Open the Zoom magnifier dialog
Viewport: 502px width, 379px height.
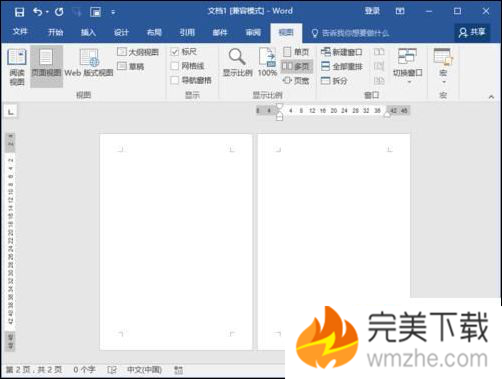click(x=237, y=63)
